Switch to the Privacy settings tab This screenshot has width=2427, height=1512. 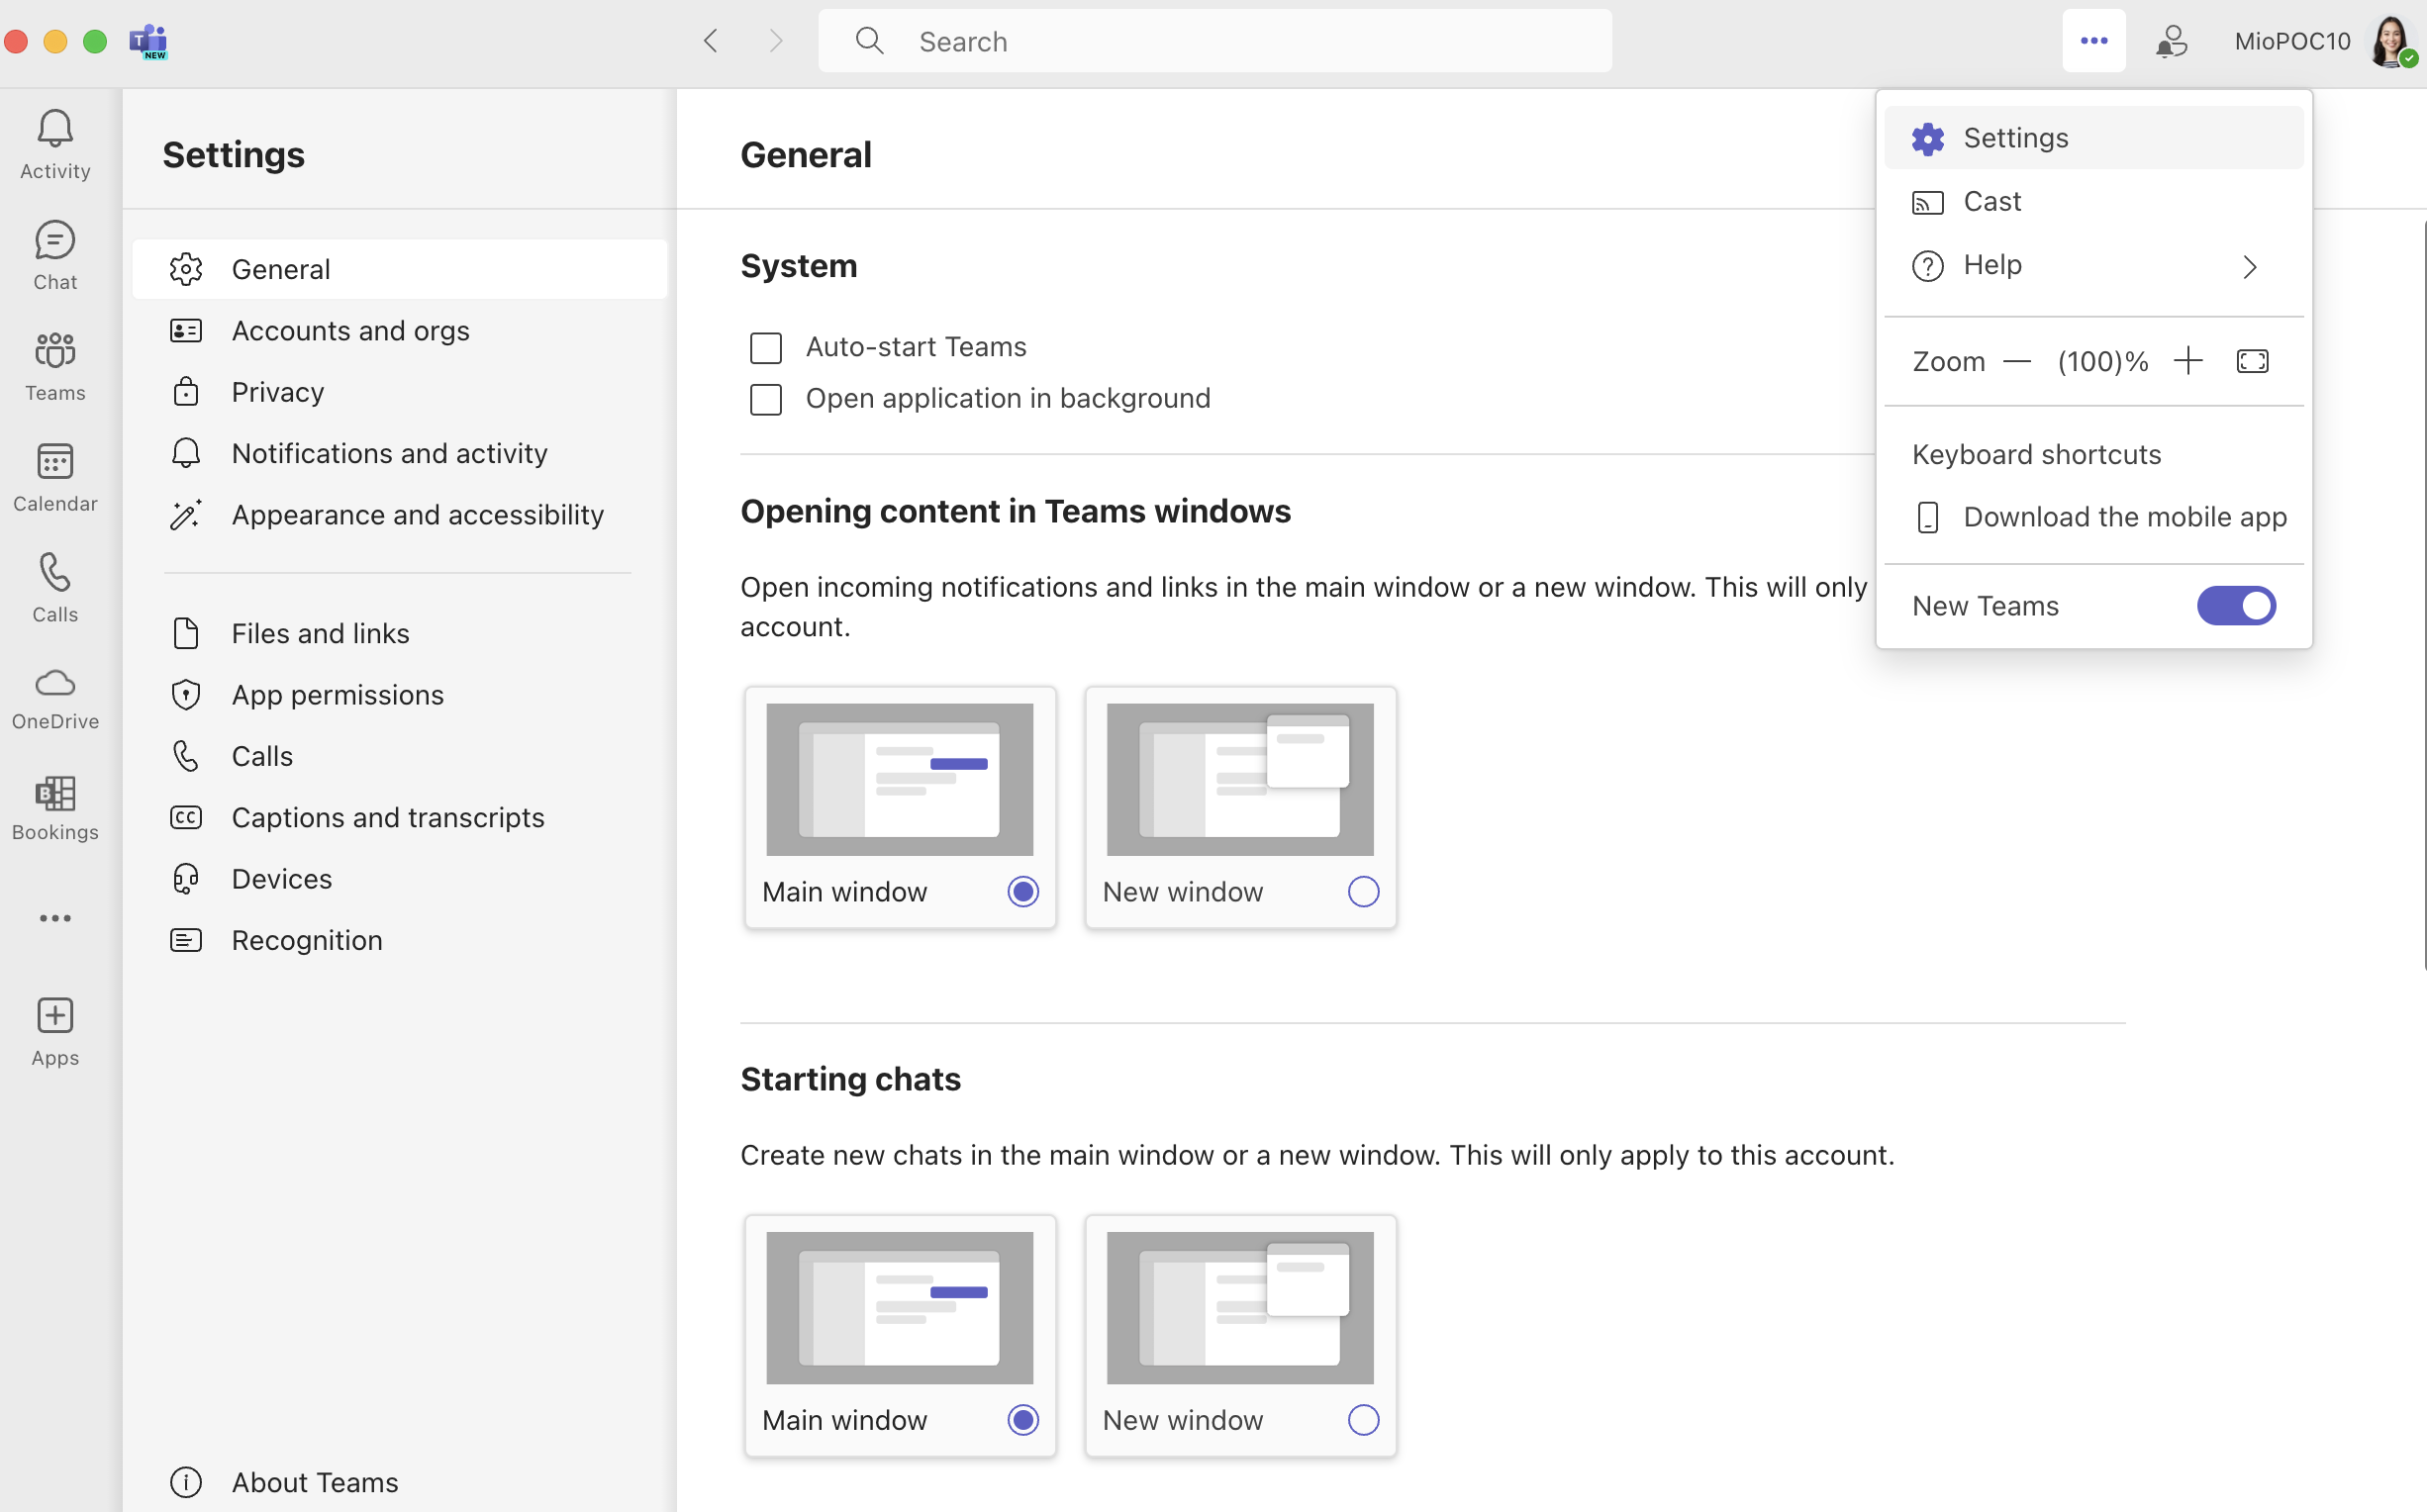[x=277, y=391]
